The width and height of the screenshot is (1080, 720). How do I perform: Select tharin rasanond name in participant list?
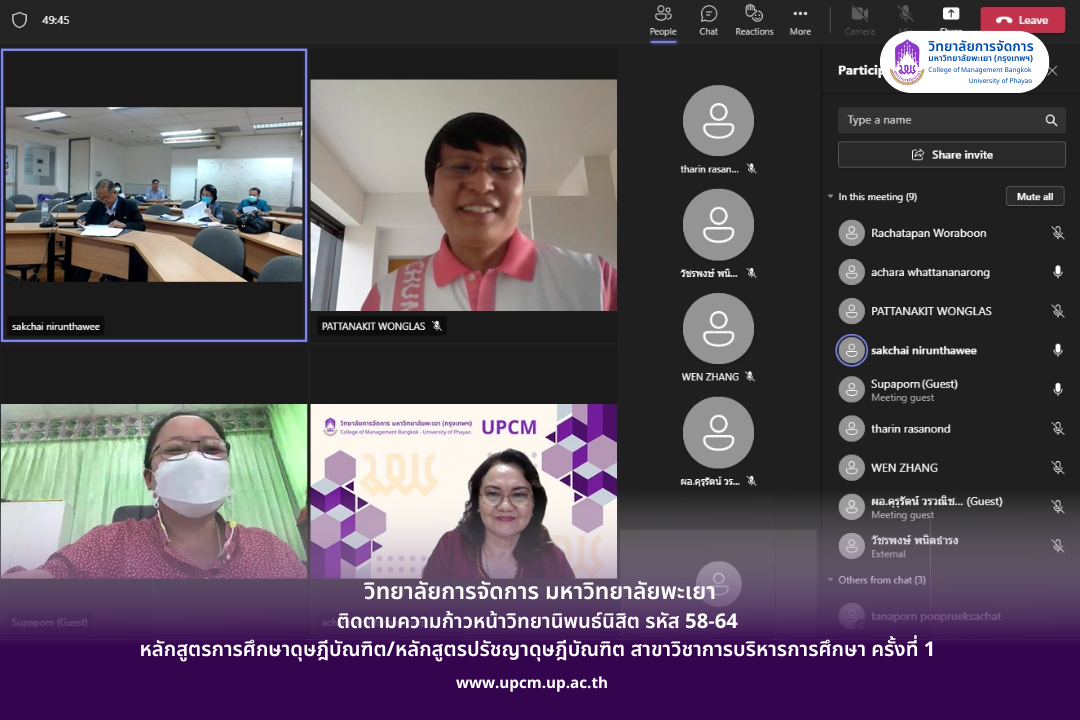910,429
